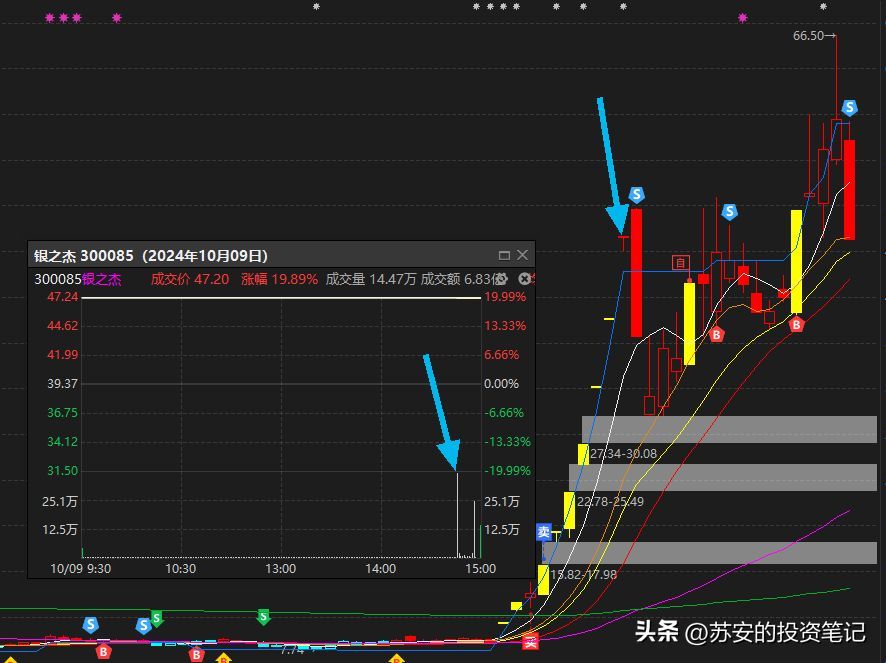Select the gray 15.82-17.98 gap zone
Viewport: 886px width, 663px height.
[710, 553]
